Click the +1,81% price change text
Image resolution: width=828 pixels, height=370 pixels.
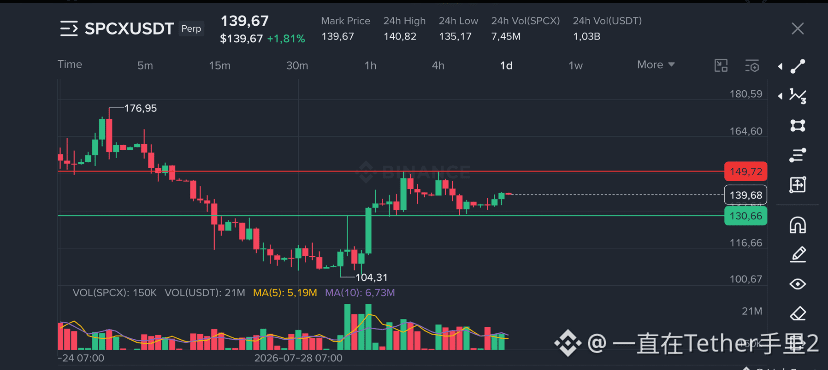286,39
